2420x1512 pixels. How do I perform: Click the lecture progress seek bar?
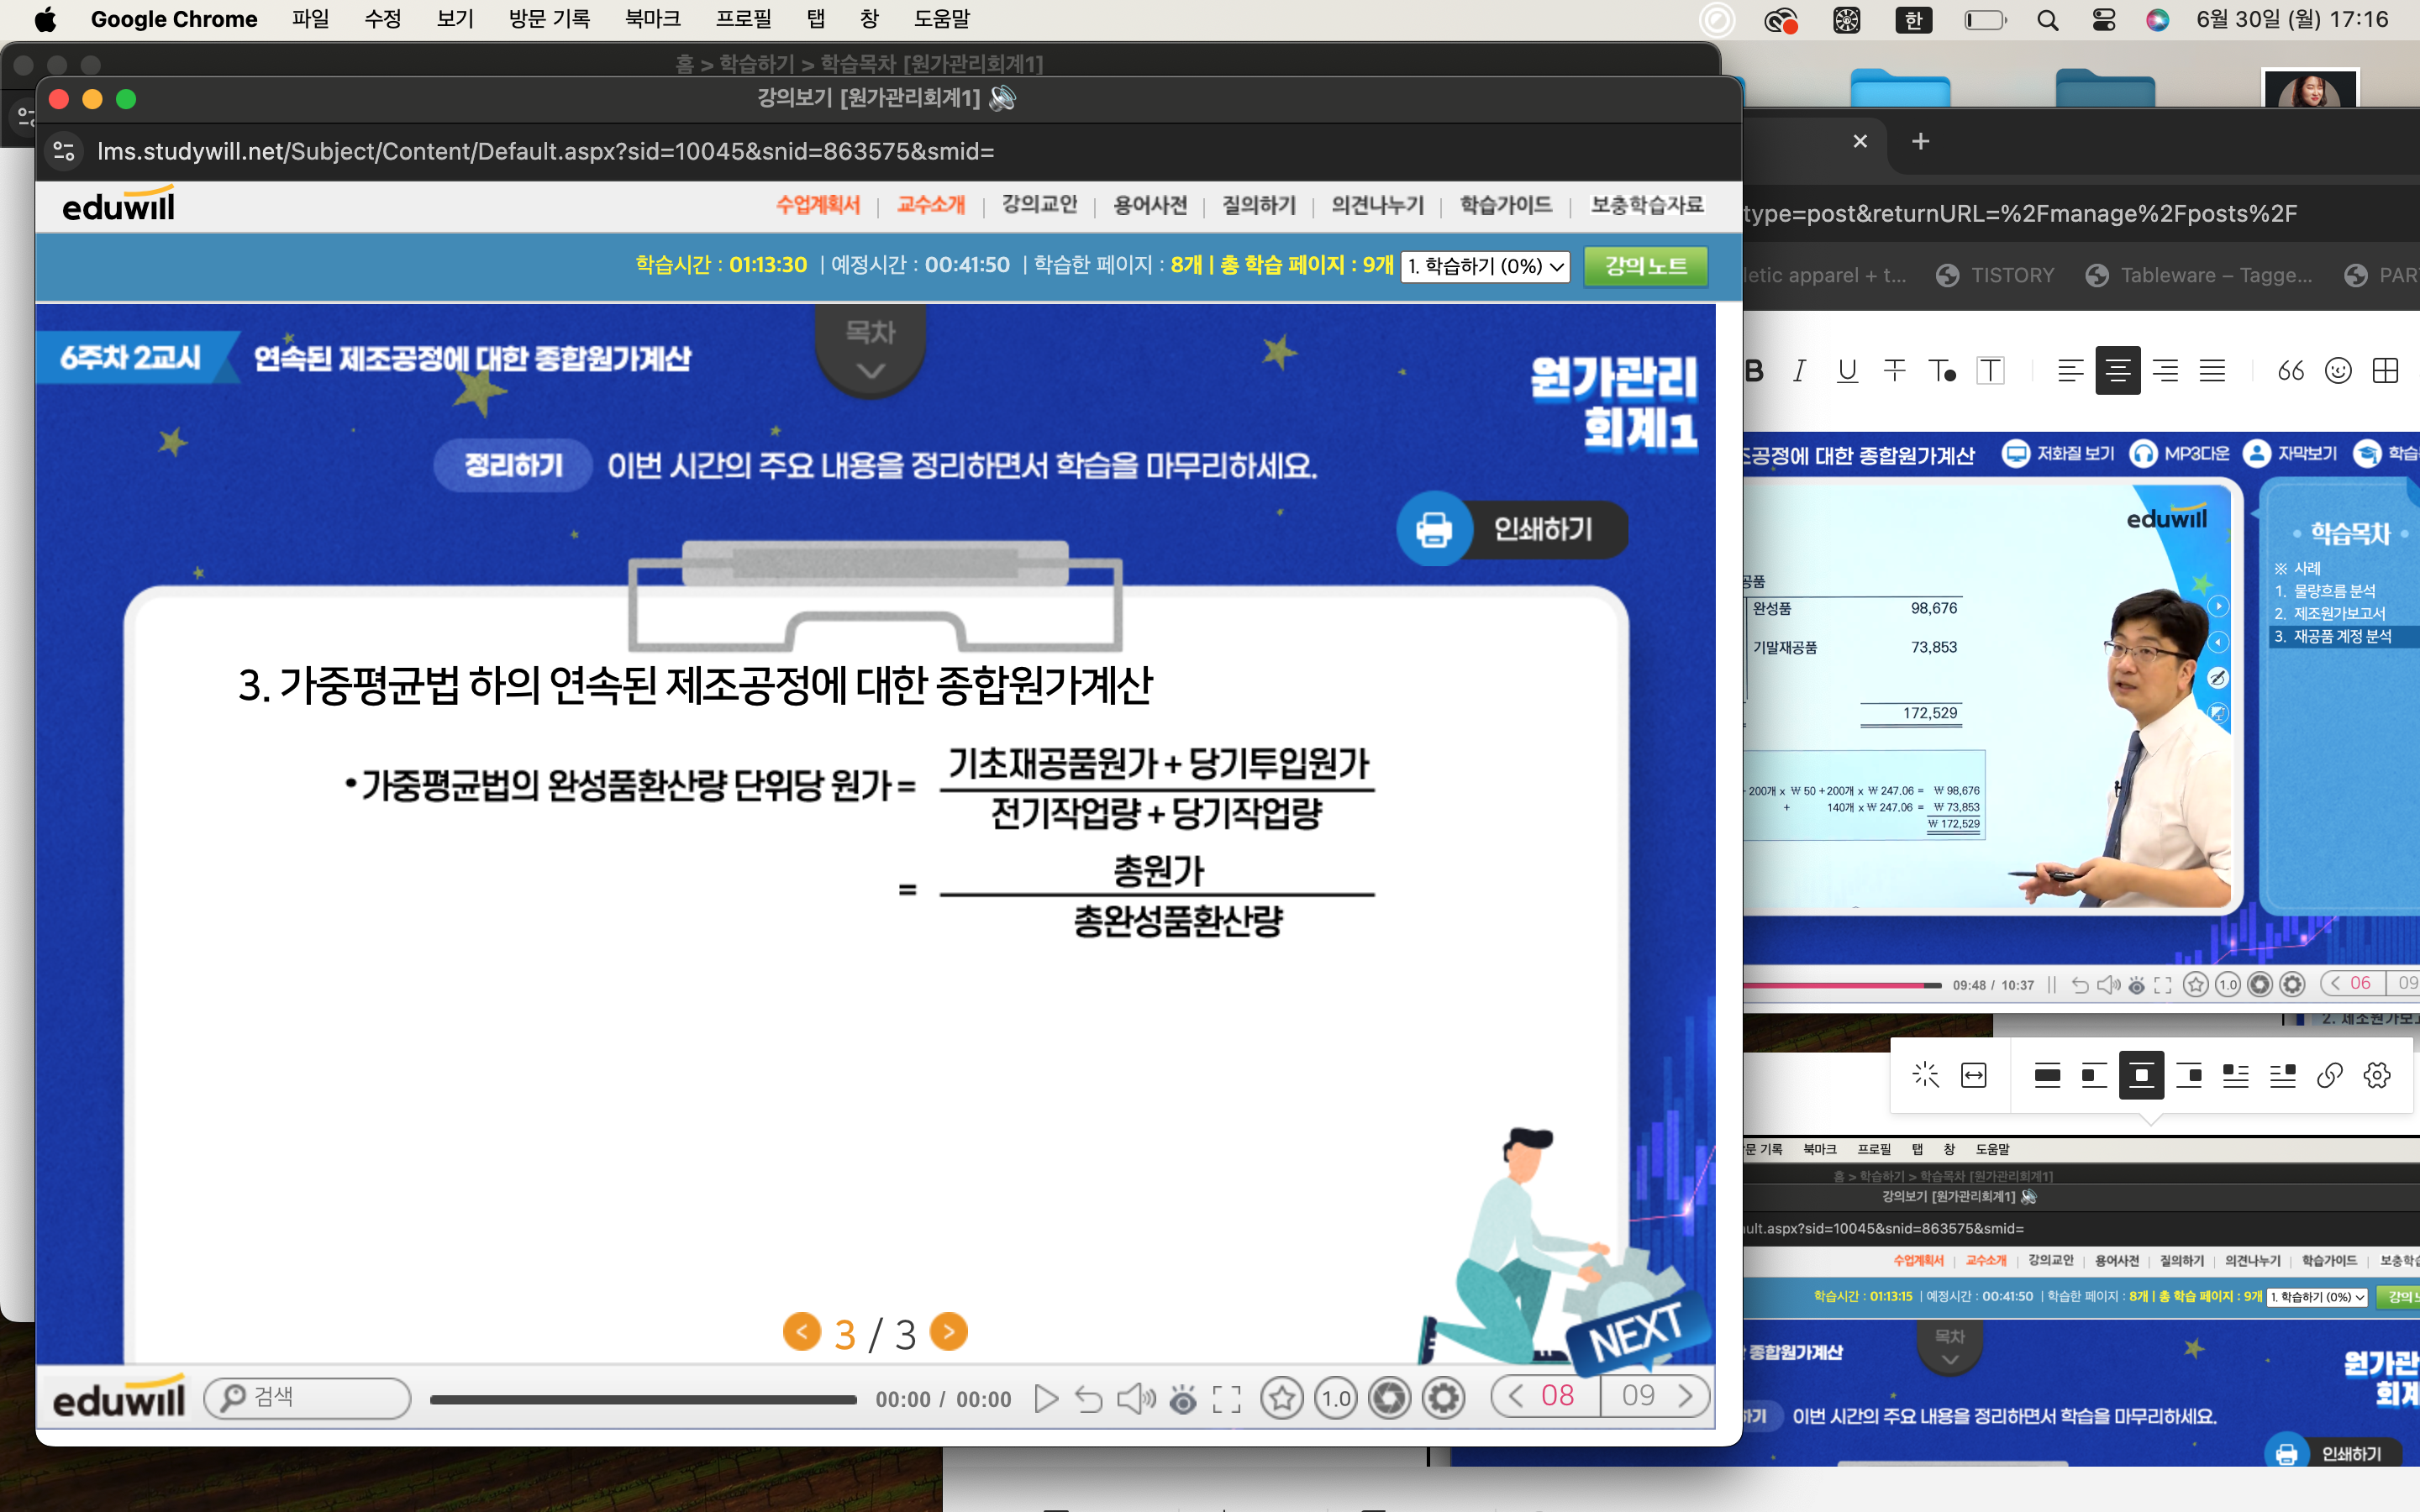[x=643, y=1399]
